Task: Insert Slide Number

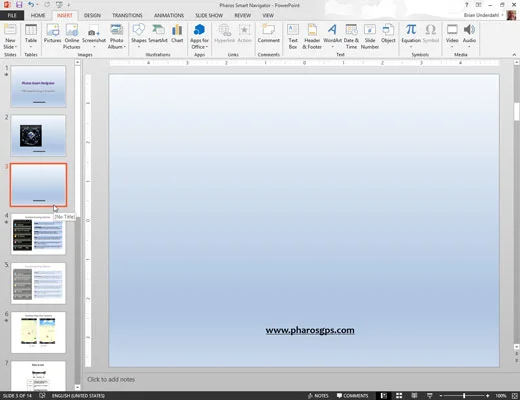Action: point(370,37)
